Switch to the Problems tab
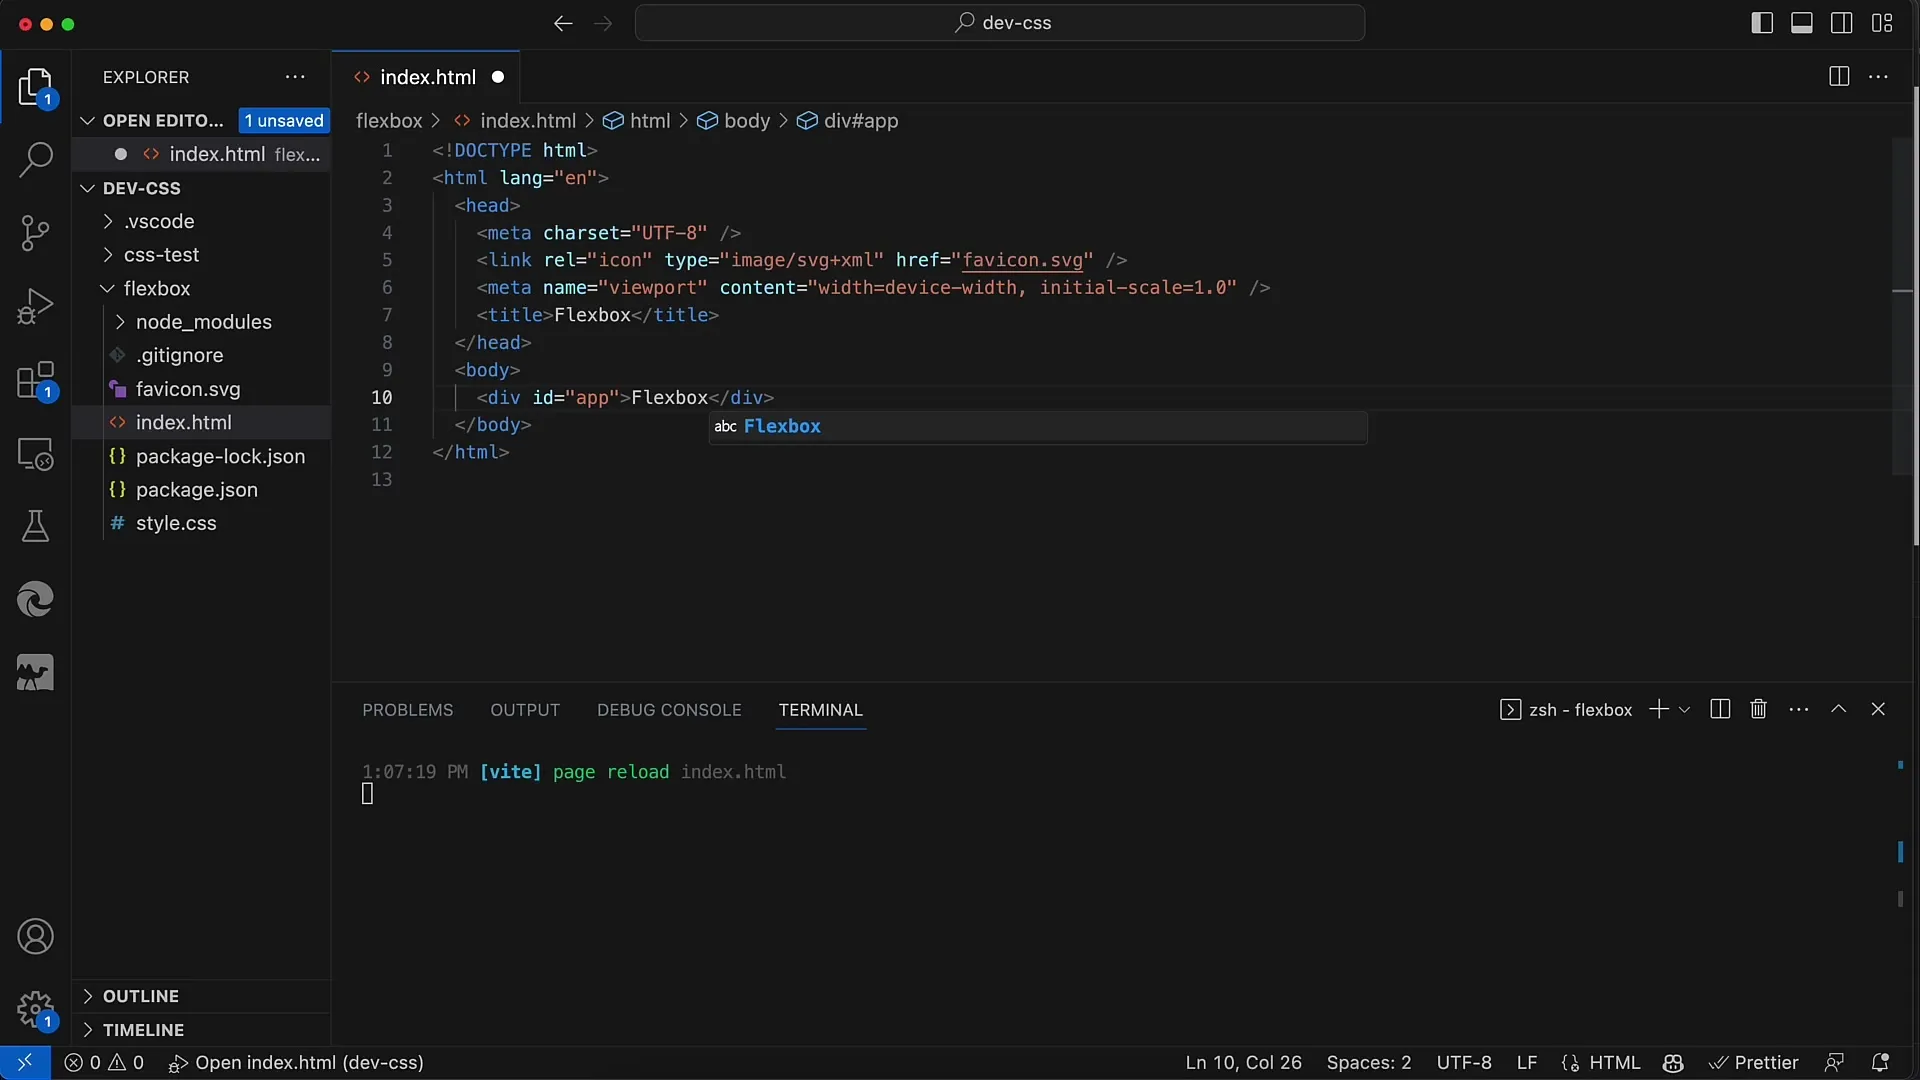1920x1080 pixels. 407,709
